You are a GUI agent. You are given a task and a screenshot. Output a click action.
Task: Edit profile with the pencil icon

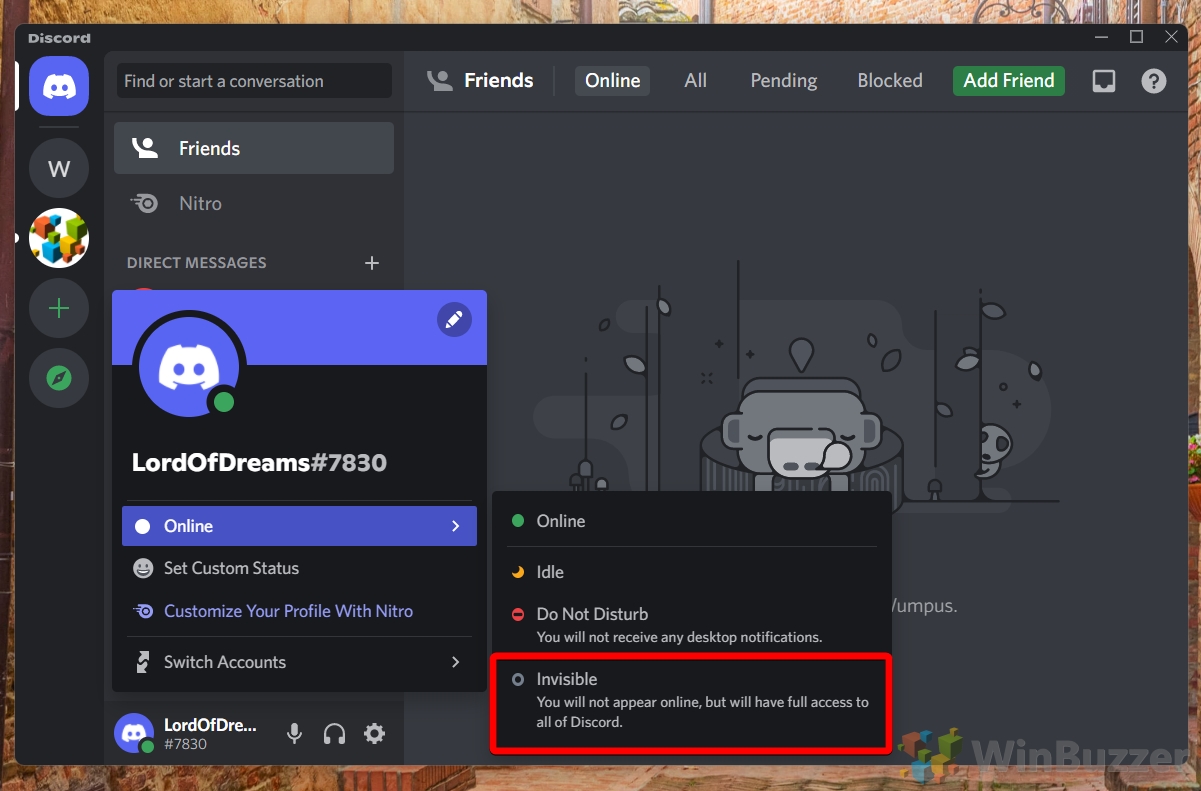(x=454, y=319)
